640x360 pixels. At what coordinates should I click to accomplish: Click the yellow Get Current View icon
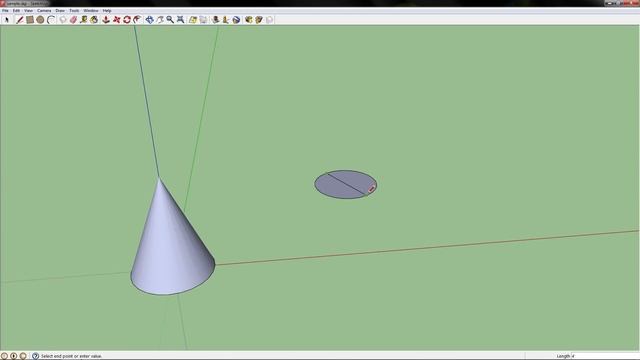(x=193, y=20)
